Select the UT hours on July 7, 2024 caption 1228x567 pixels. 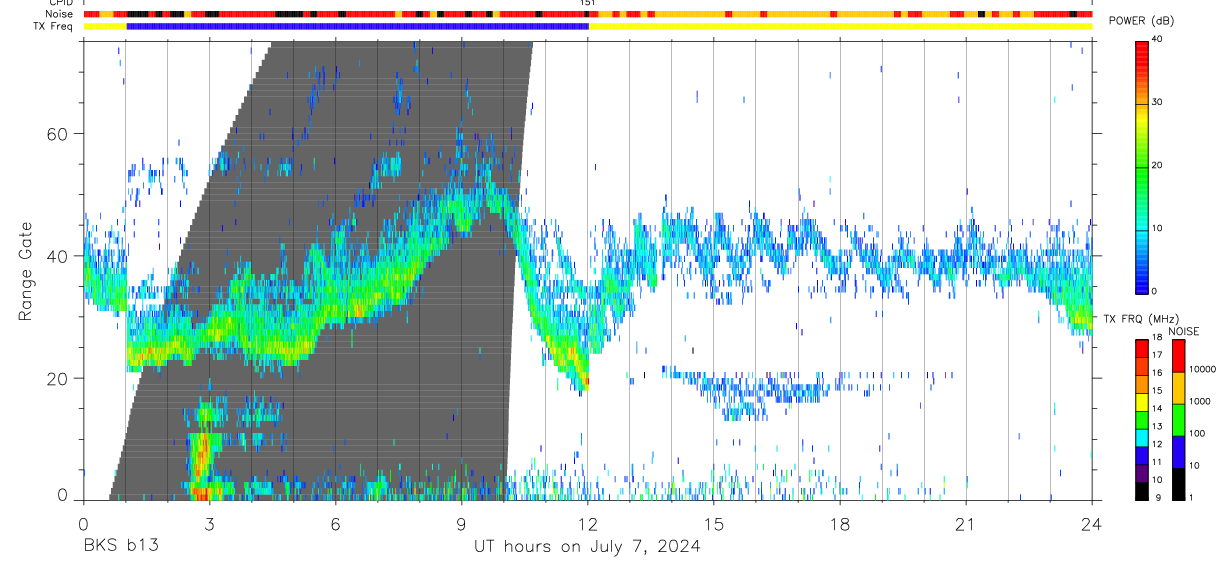pyautogui.click(x=587, y=546)
